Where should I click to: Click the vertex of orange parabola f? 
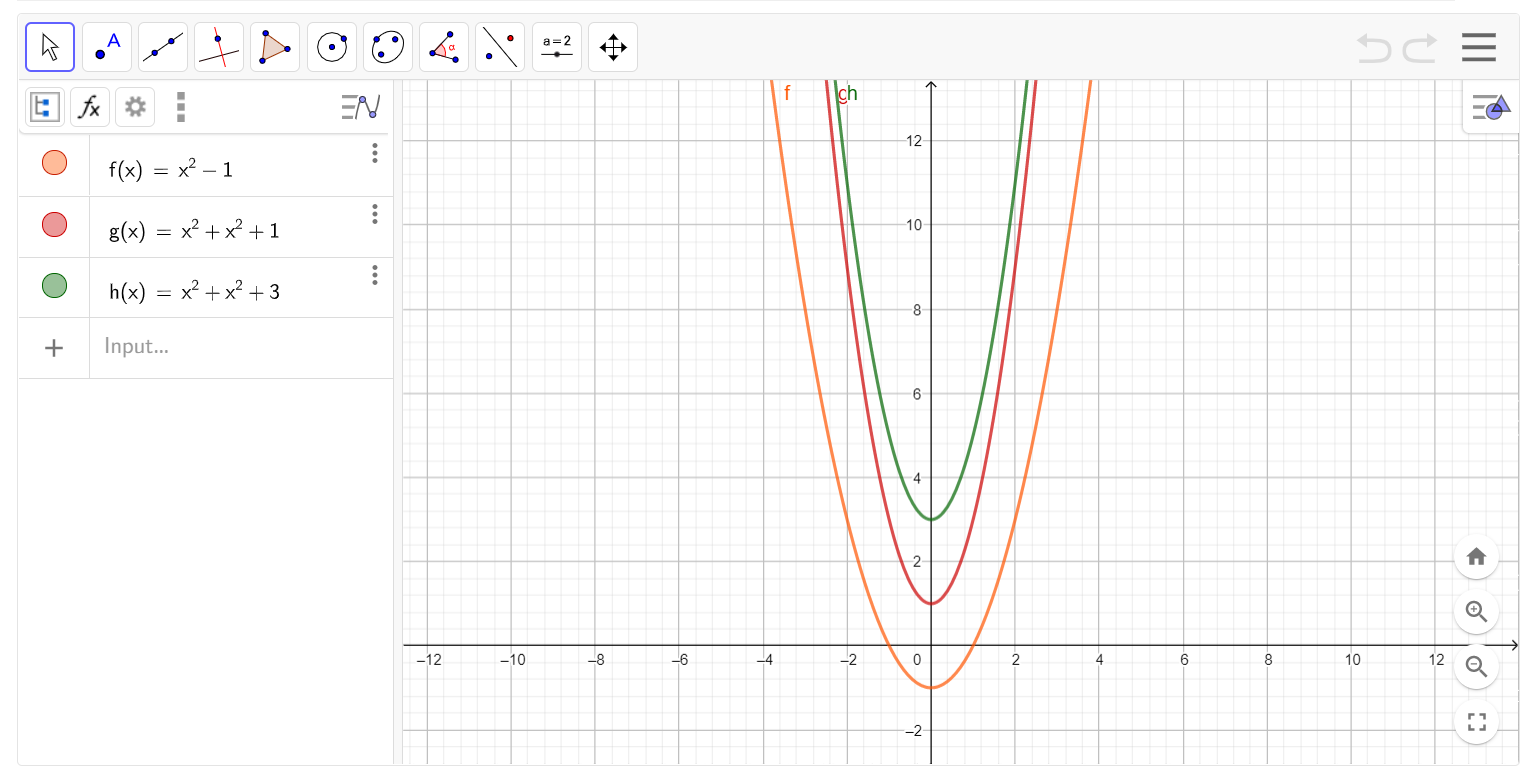point(931,687)
